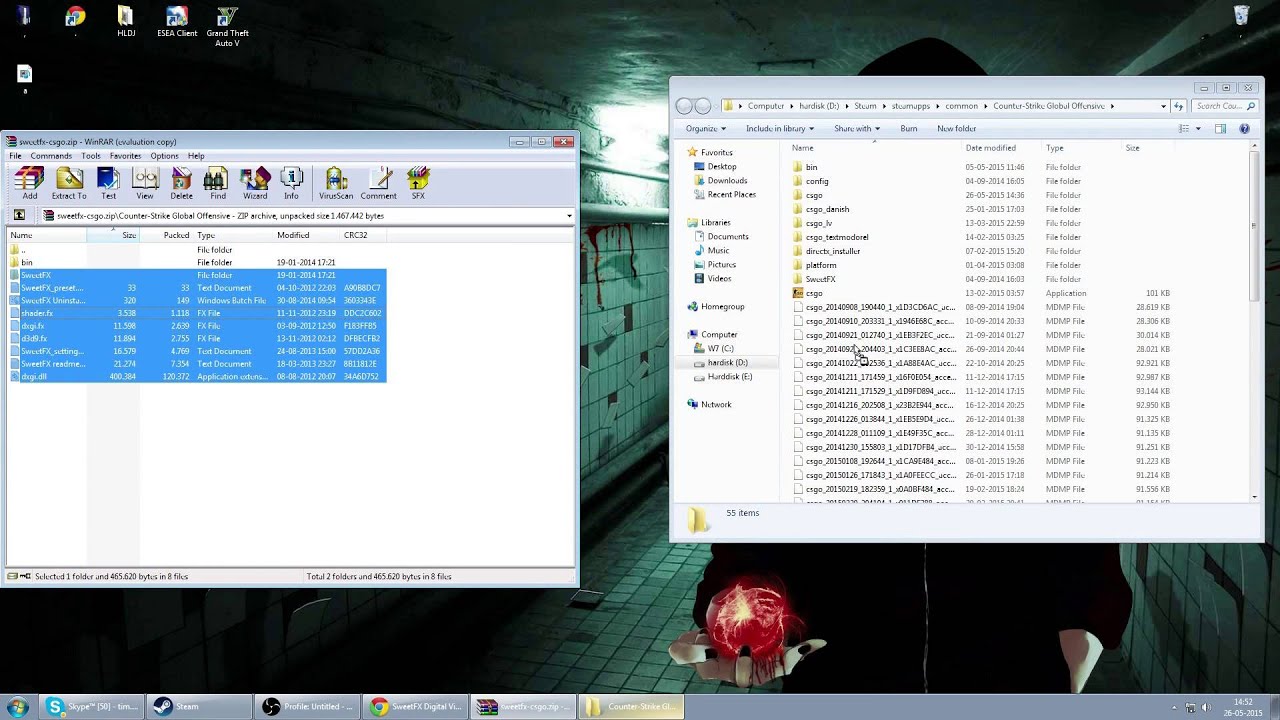Open the WinRAR address path dropdown
Image resolution: width=1280 pixels, height=720 pixels.
pyautogui.click(x=569, y=216)
